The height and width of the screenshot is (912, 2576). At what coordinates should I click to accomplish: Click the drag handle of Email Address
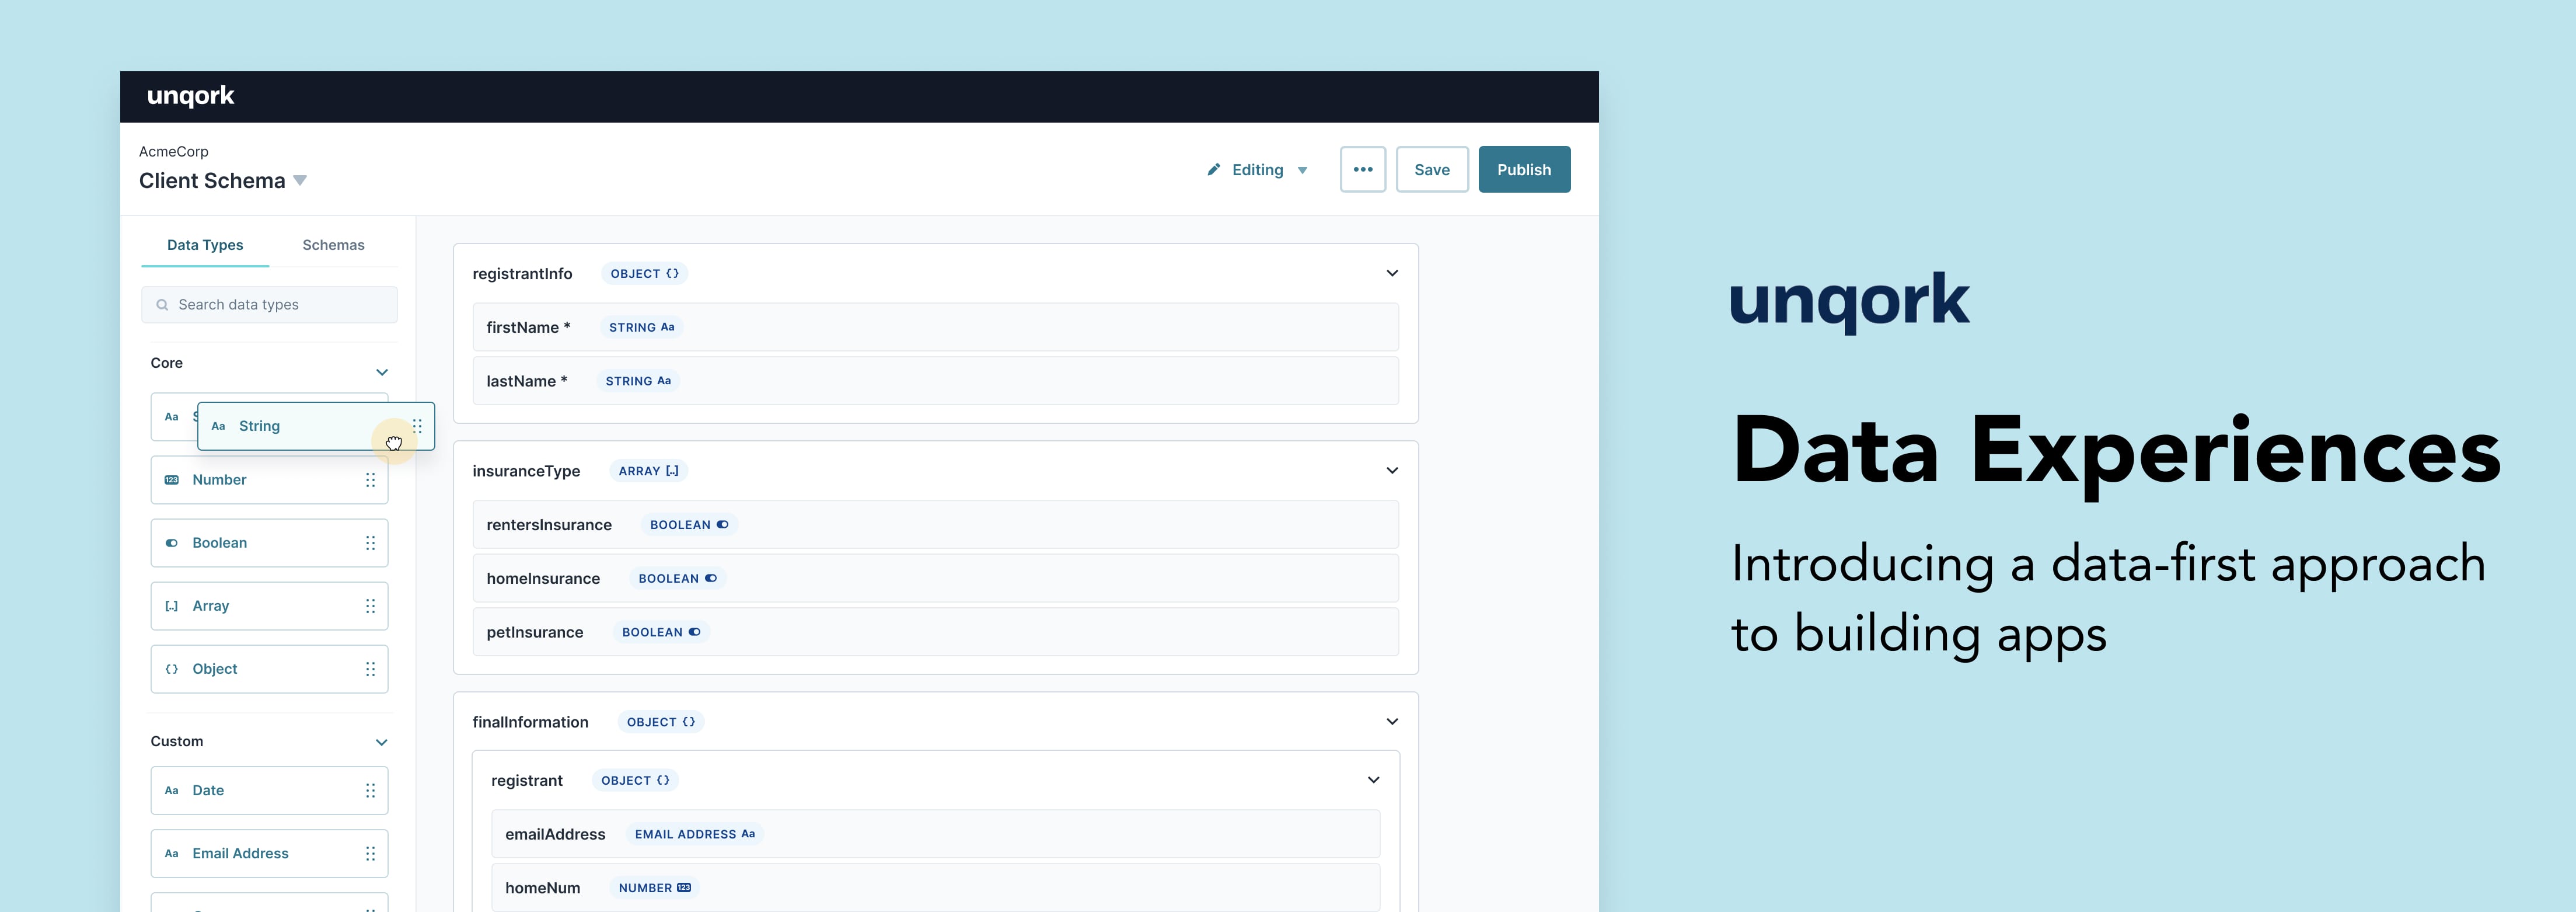(370, 853)
